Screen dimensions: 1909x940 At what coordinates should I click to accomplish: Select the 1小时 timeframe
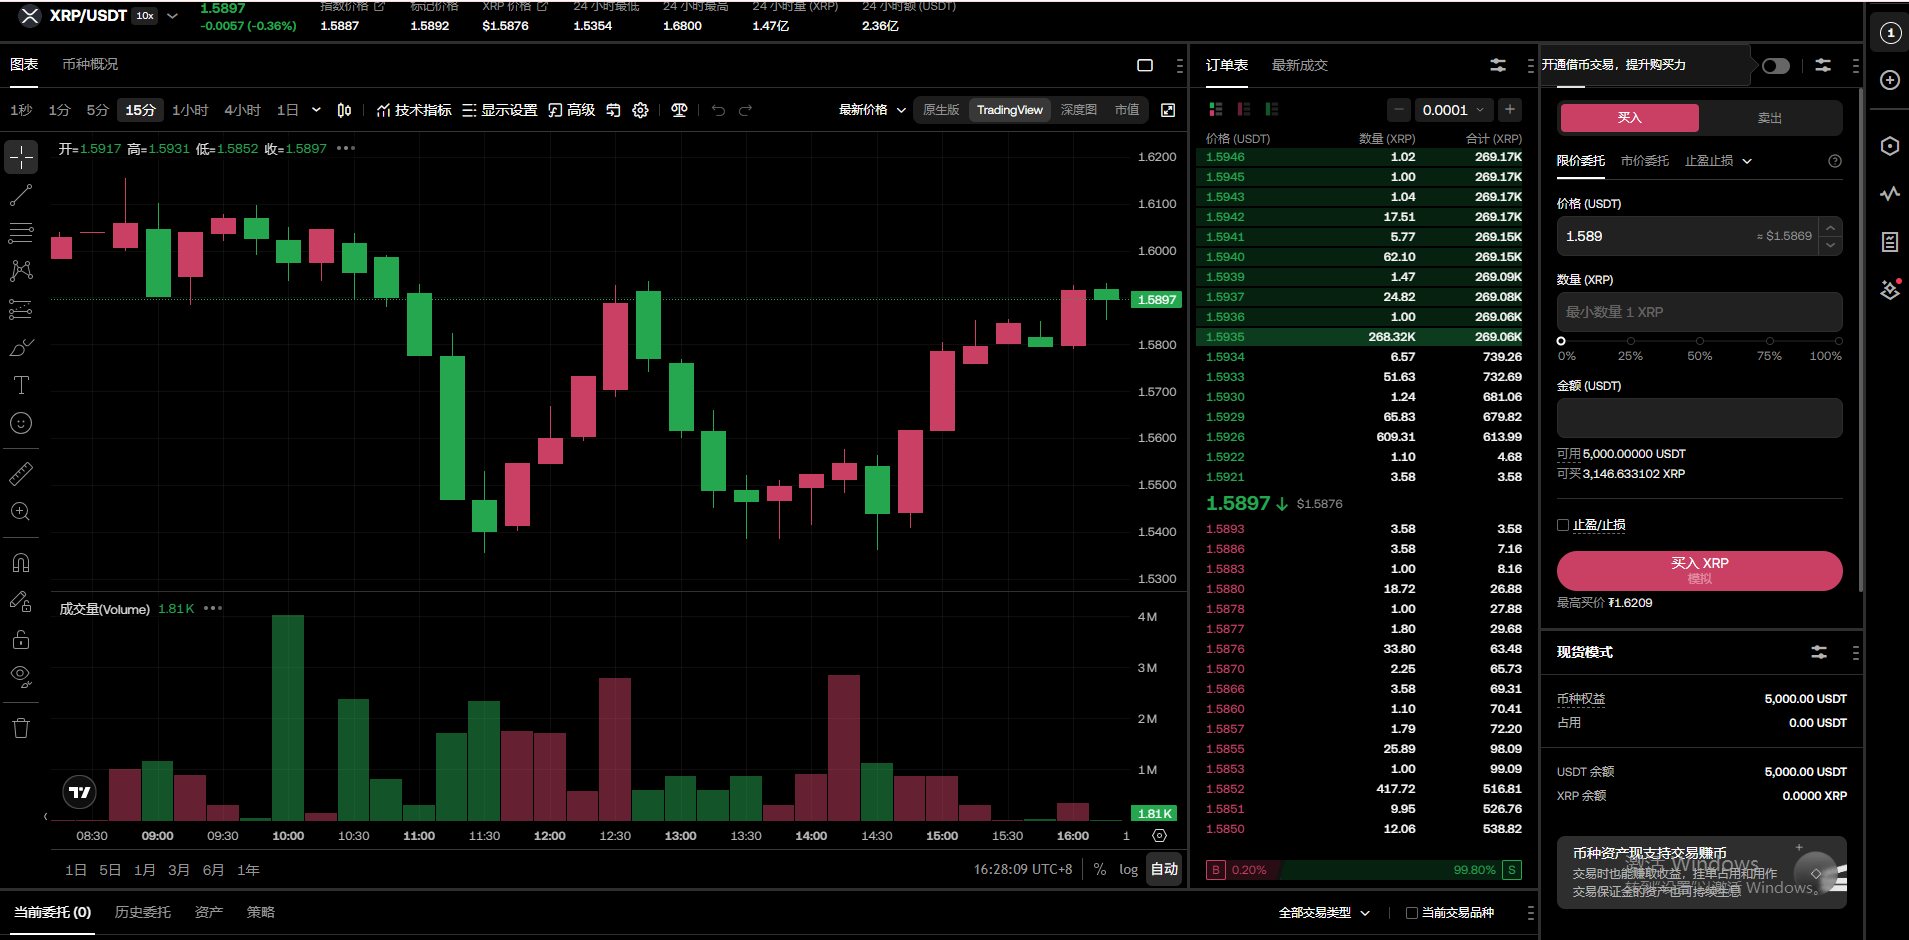pos(190,110)
